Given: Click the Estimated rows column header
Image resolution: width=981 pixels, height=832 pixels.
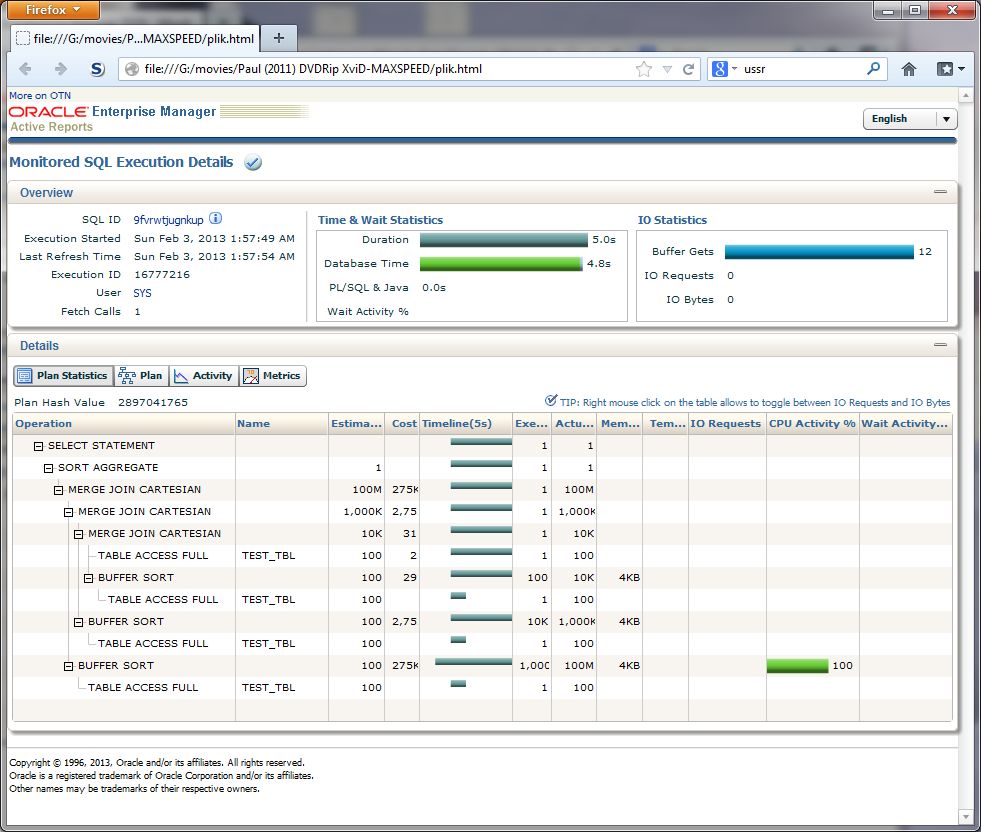Looking at the screenshot, I should [357, 424].
